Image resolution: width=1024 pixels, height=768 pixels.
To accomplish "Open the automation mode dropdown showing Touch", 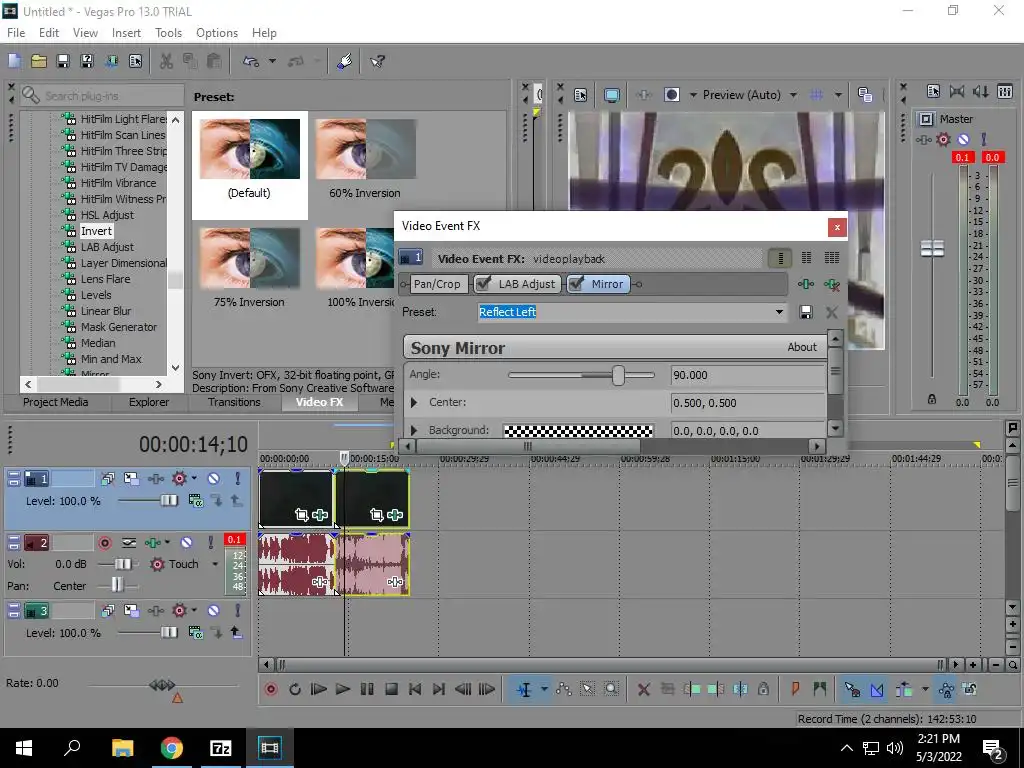I will pos(215,564).
